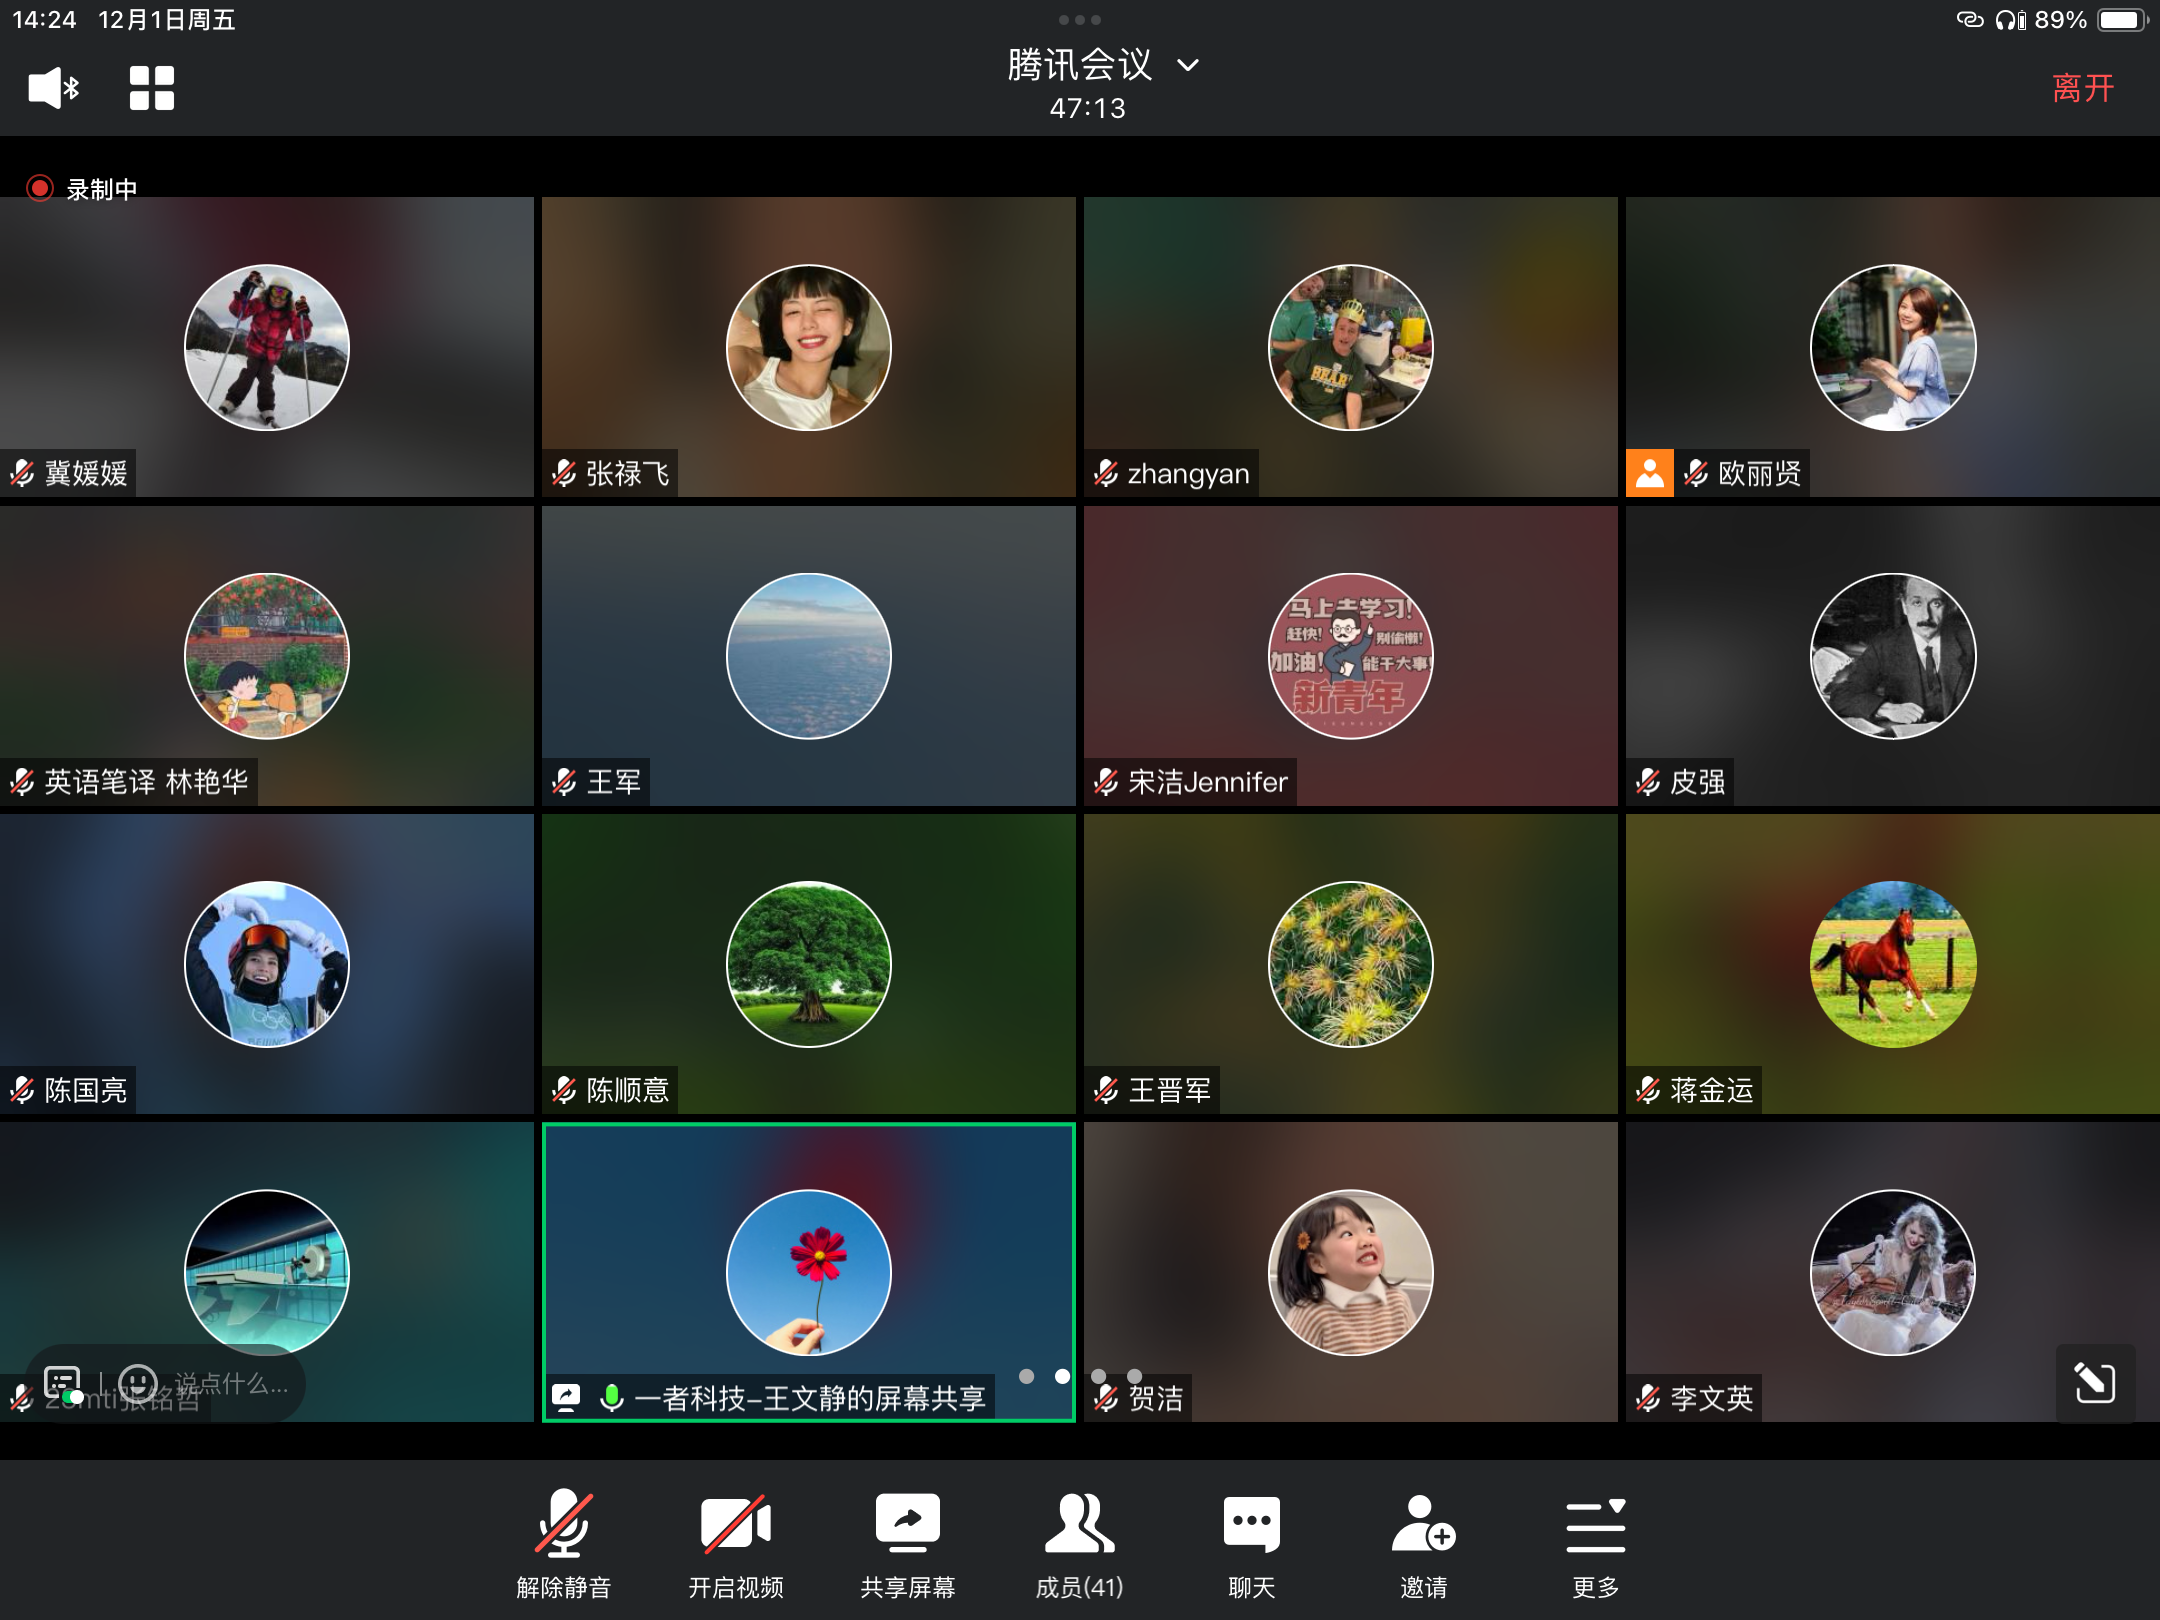Select 欧丽贤's video tile
The width and height of the screenshot is (2160, 1620).
point(1892,347)
